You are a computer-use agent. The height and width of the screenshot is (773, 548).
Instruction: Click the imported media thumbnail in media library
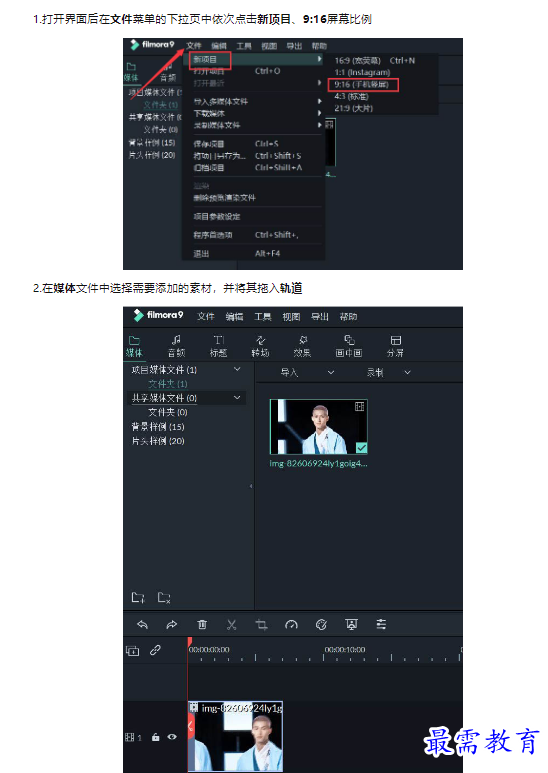click(x=319, y=426)
